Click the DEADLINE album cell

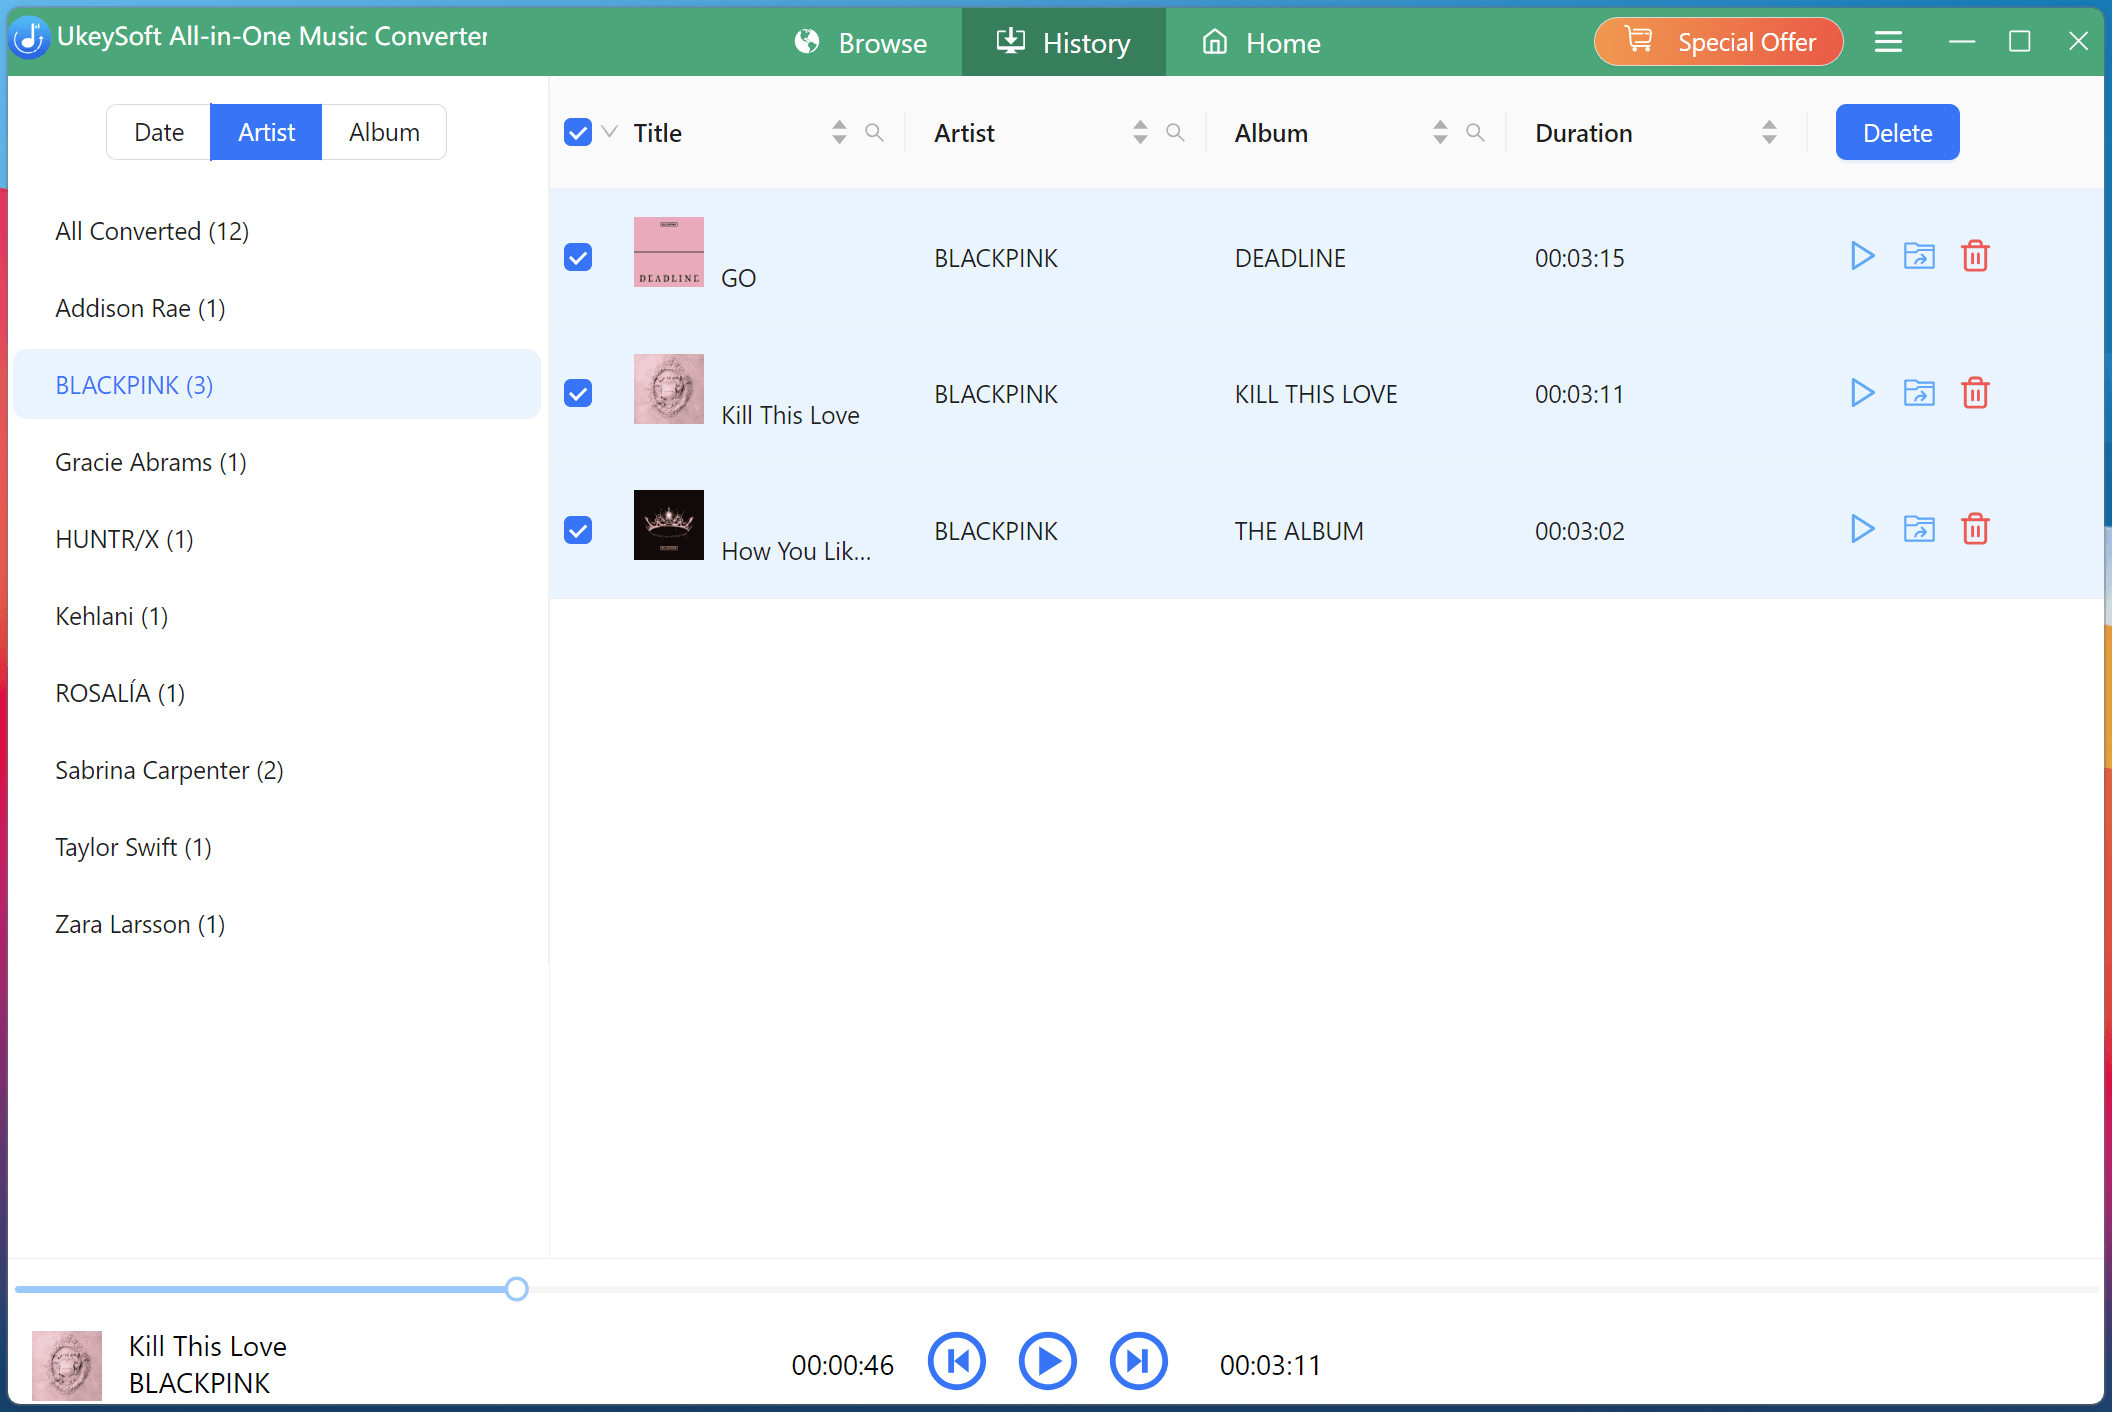point(1290,258)
